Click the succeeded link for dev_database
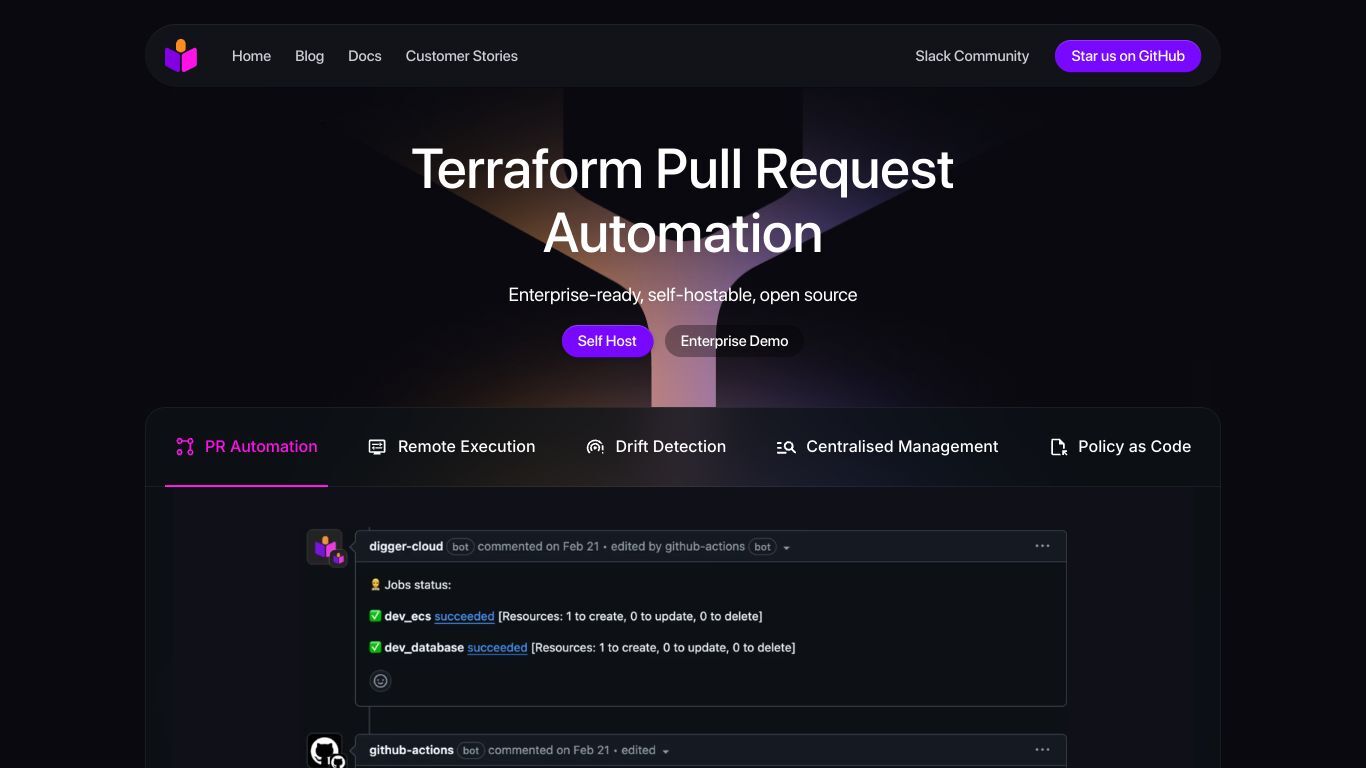 [x=497, y=647]
